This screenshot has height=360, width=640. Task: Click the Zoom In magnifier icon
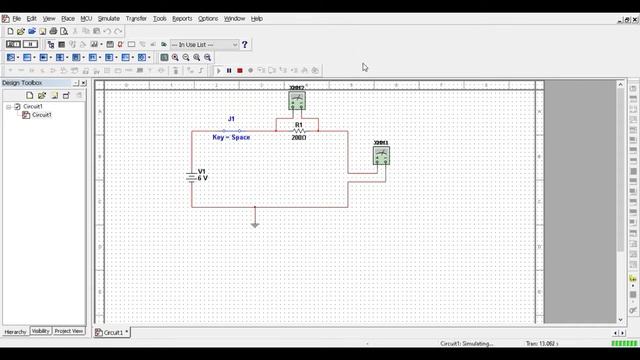tap(175, 58)
